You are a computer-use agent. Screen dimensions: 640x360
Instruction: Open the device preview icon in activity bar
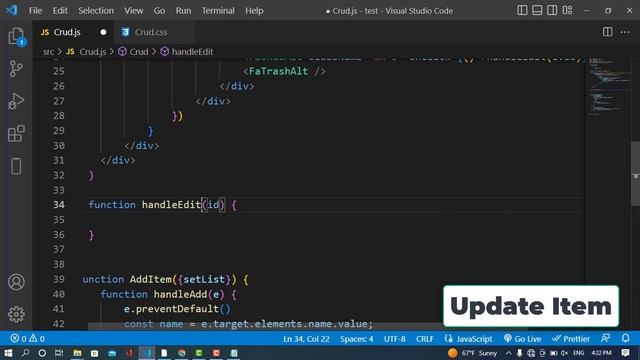[16, 166]
